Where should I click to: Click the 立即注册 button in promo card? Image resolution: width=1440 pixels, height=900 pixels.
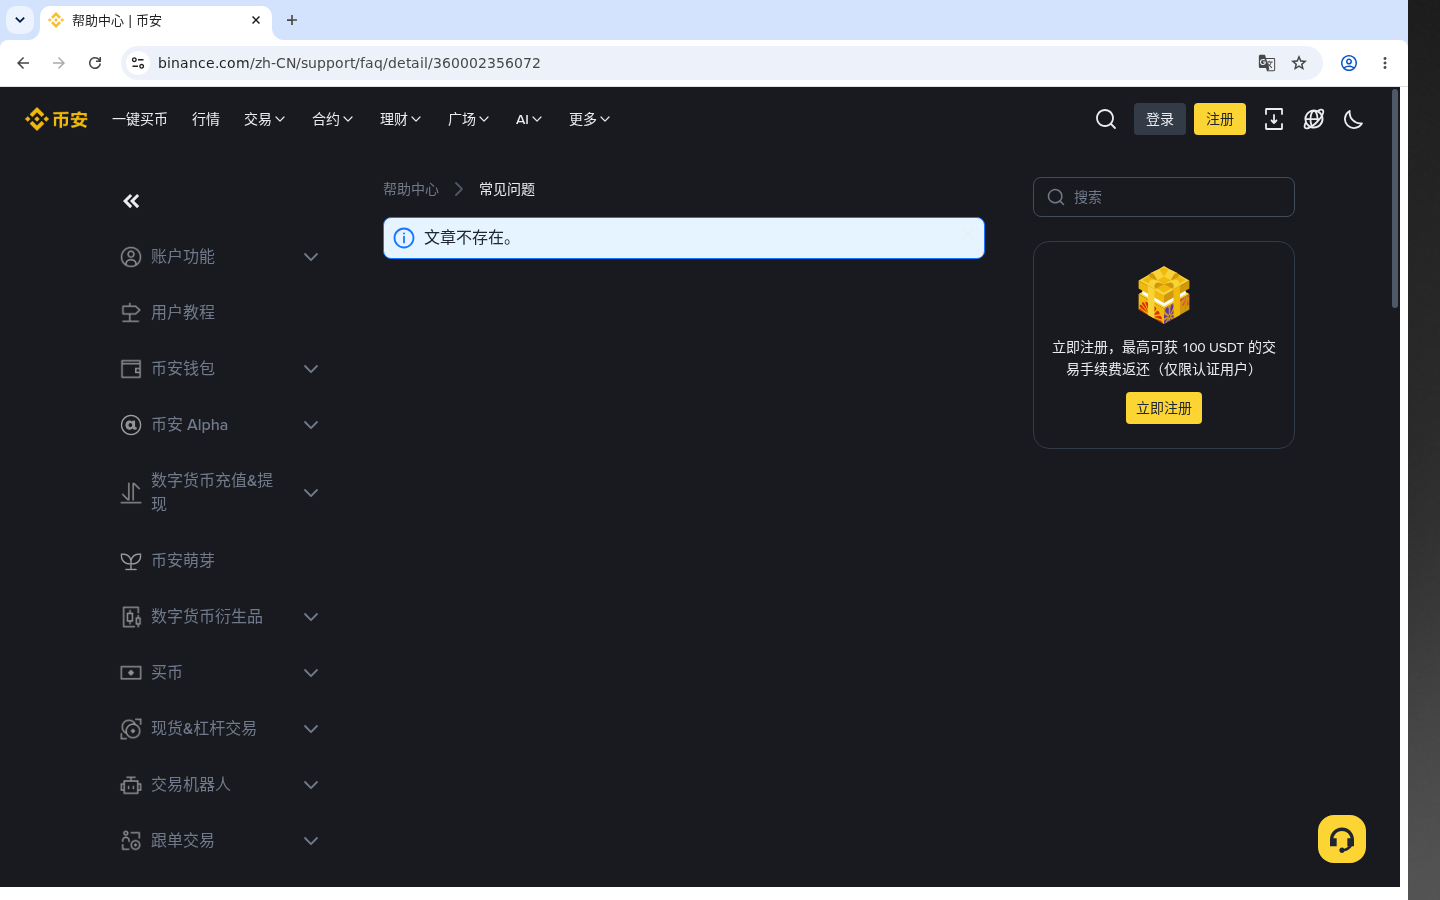1164,408
